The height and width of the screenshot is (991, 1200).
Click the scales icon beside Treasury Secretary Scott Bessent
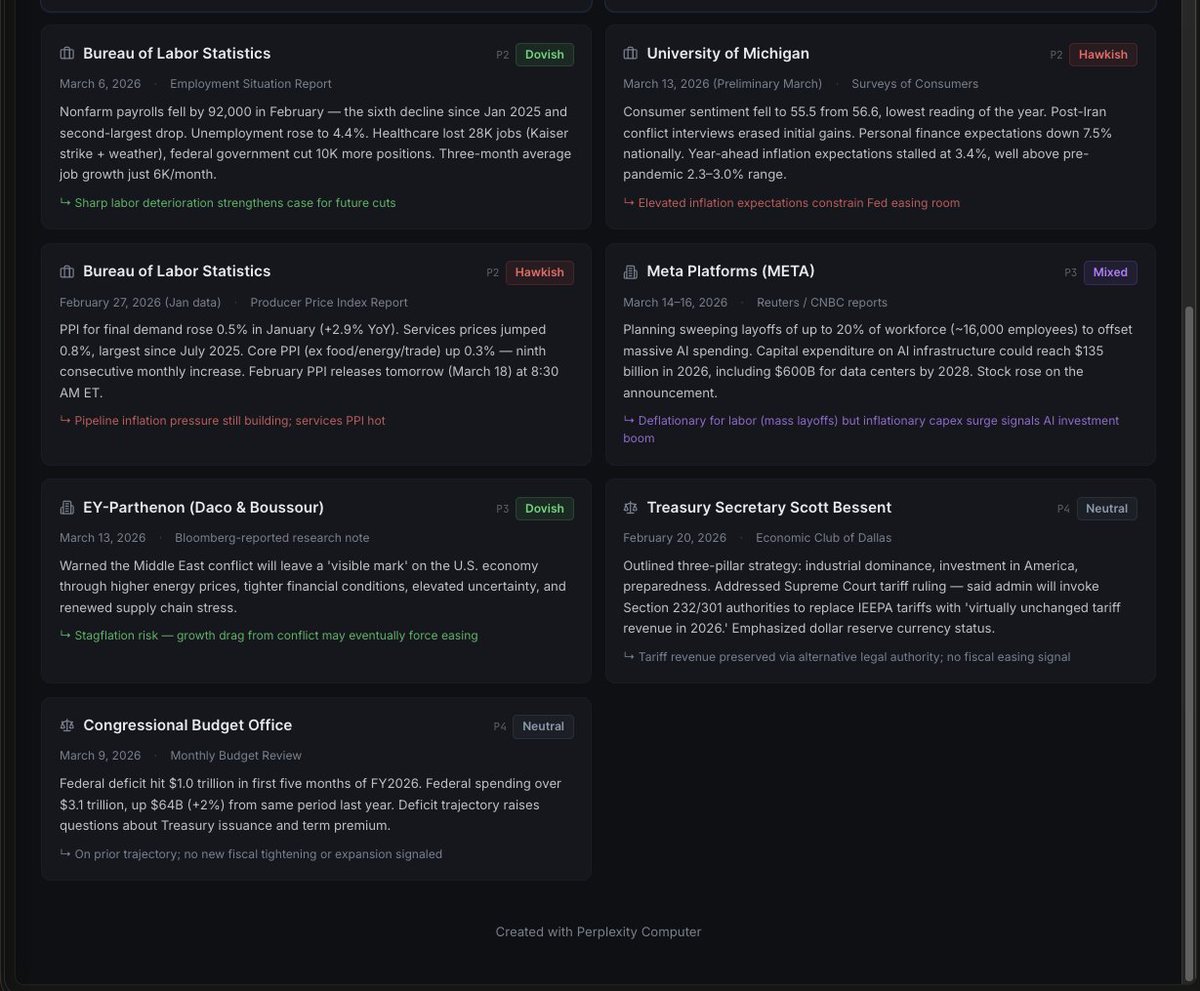click(631, 508)
